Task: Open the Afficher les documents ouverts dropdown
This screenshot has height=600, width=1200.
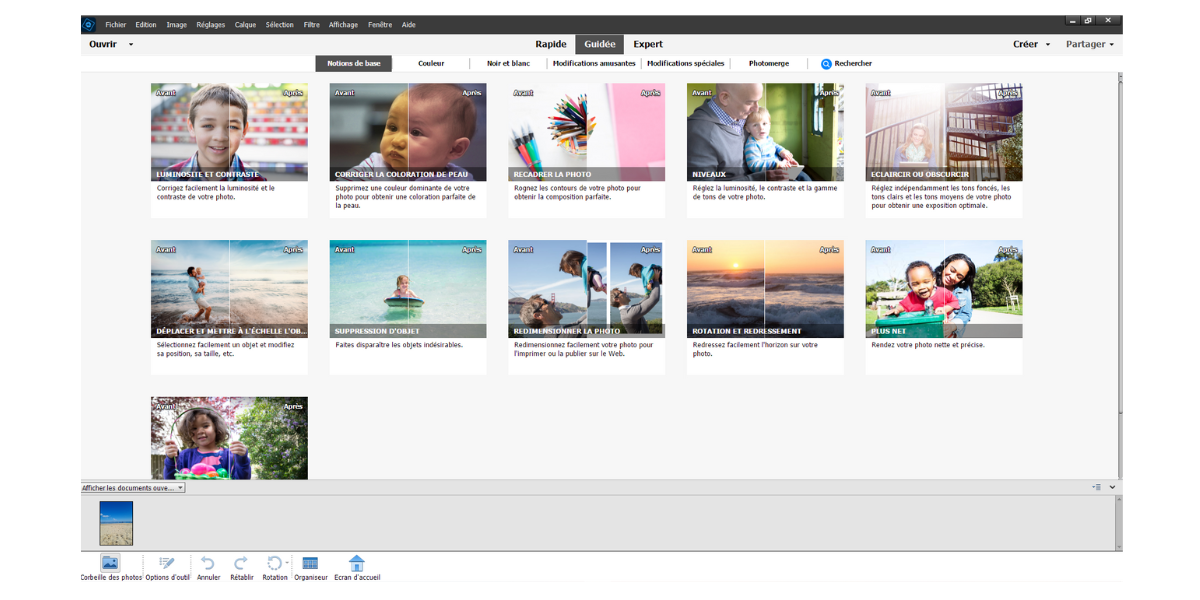Action: tap(133, 488)
